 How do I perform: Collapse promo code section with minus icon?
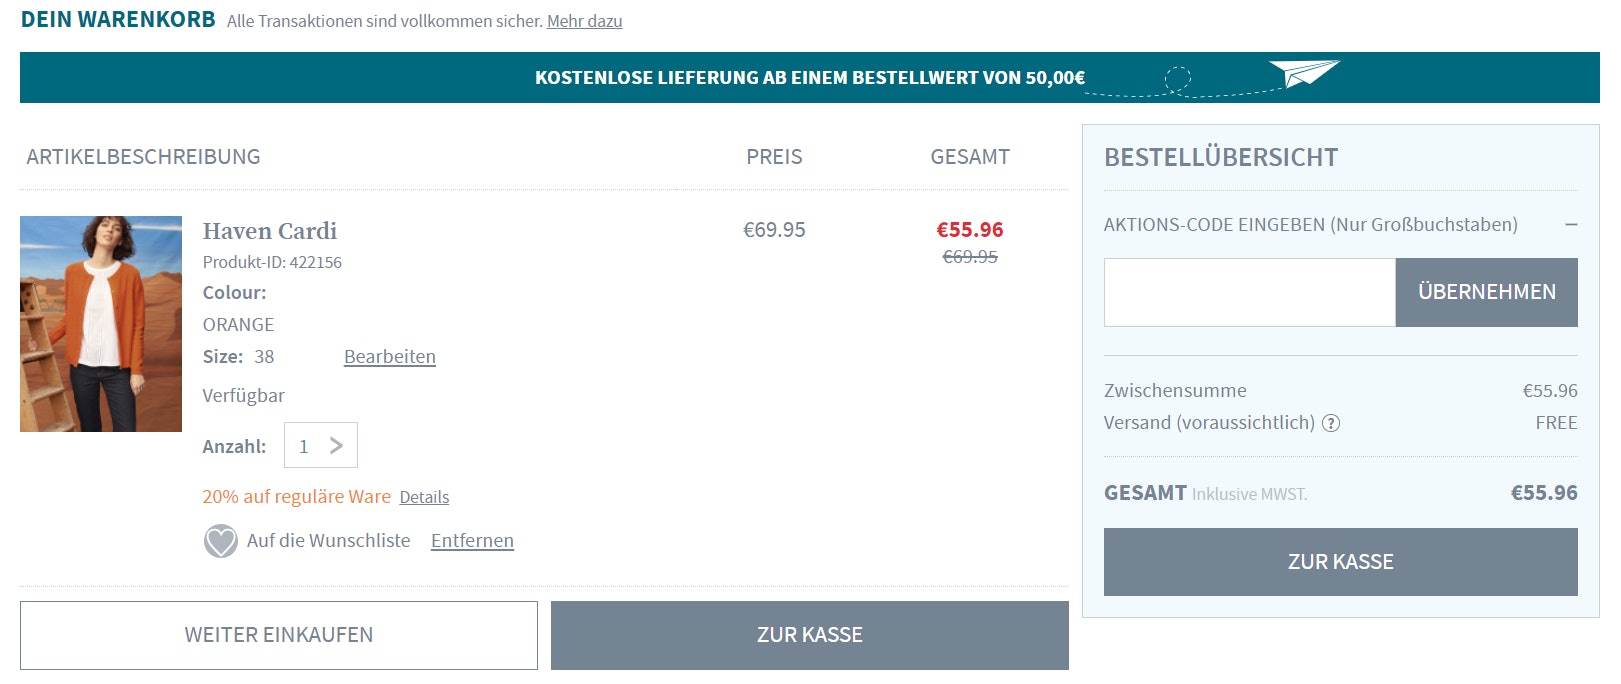pyautogui.click(x=1571, y=225)
